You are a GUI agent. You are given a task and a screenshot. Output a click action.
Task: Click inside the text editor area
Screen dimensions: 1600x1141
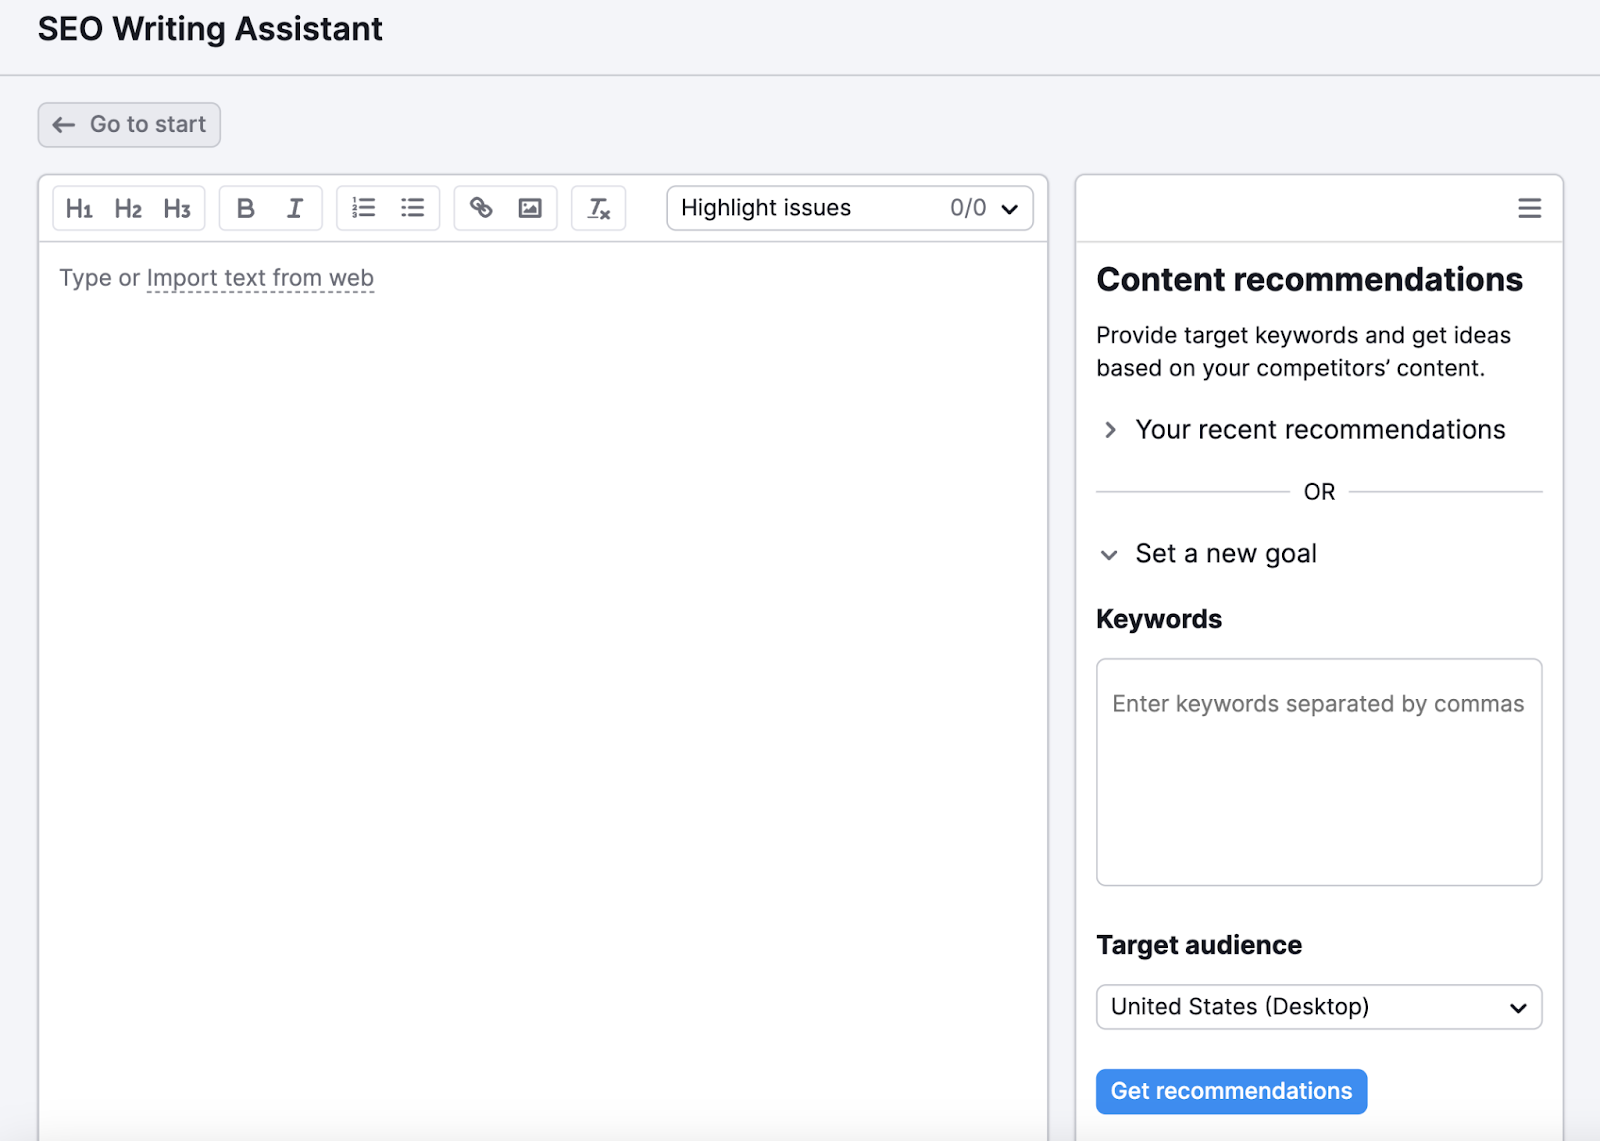click(x=540, y=600)
